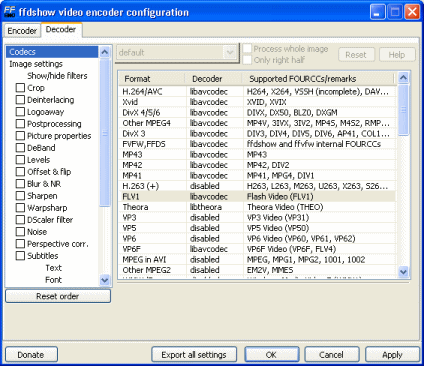Toggle the DScaler filter checkbox
The width and height of the screenshot is (424, 366).
(20, 220)
